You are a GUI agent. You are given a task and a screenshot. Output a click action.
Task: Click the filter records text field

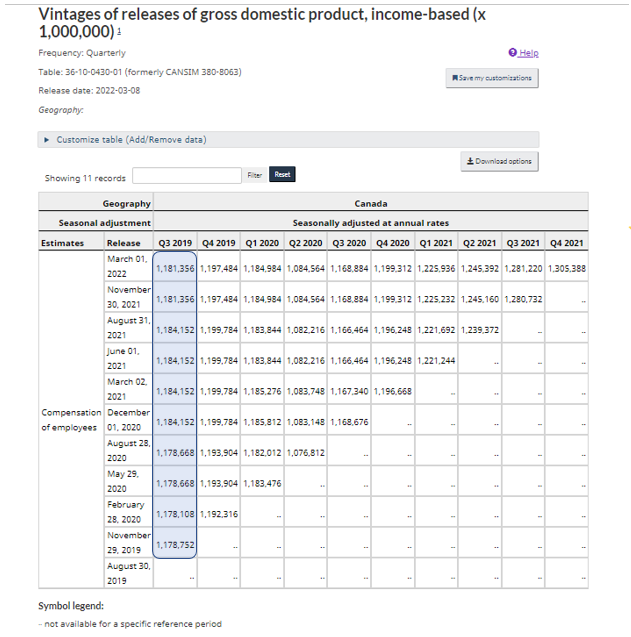[187, 176]
